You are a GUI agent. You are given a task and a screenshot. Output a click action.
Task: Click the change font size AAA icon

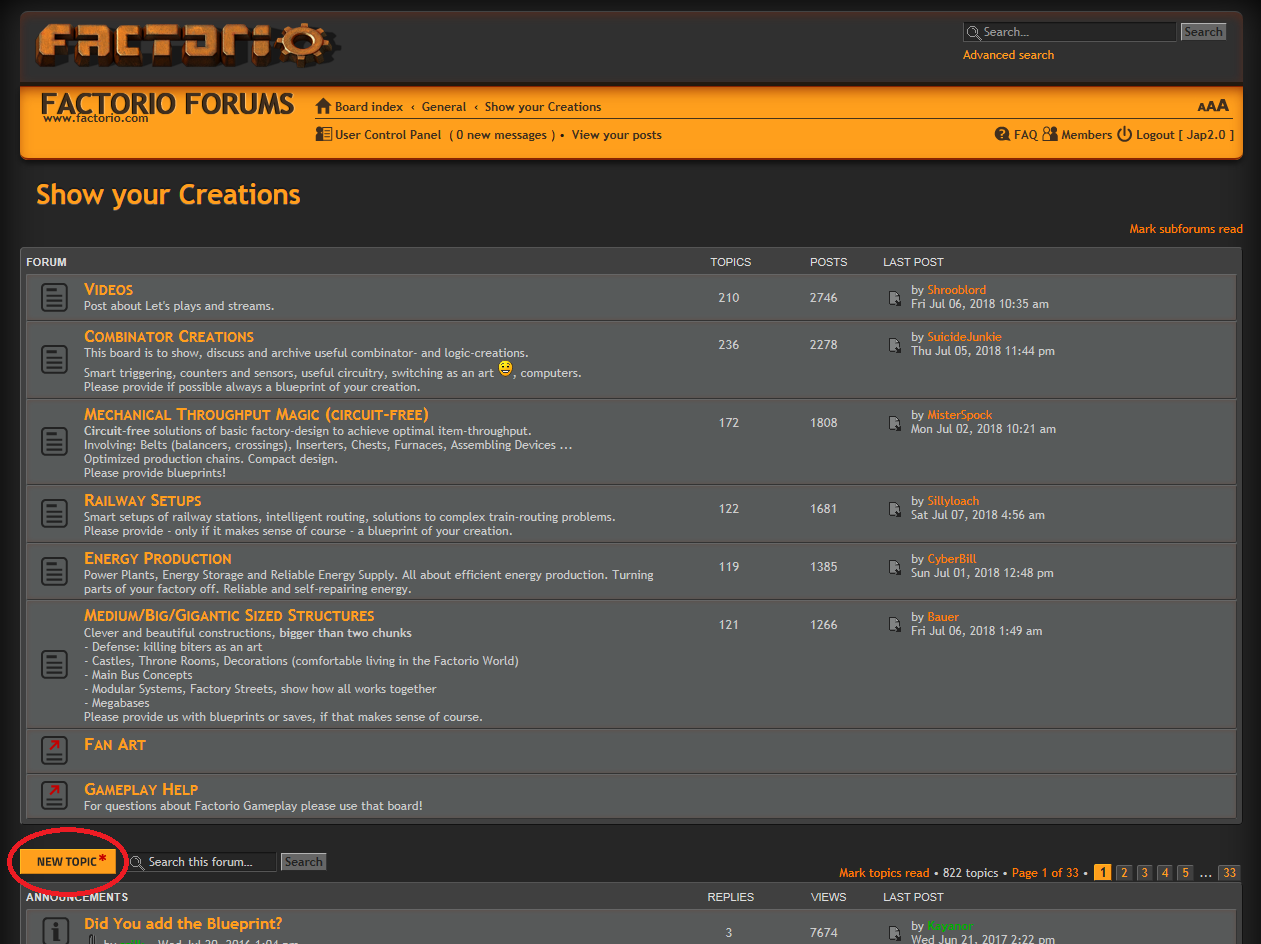[1213, 106]
